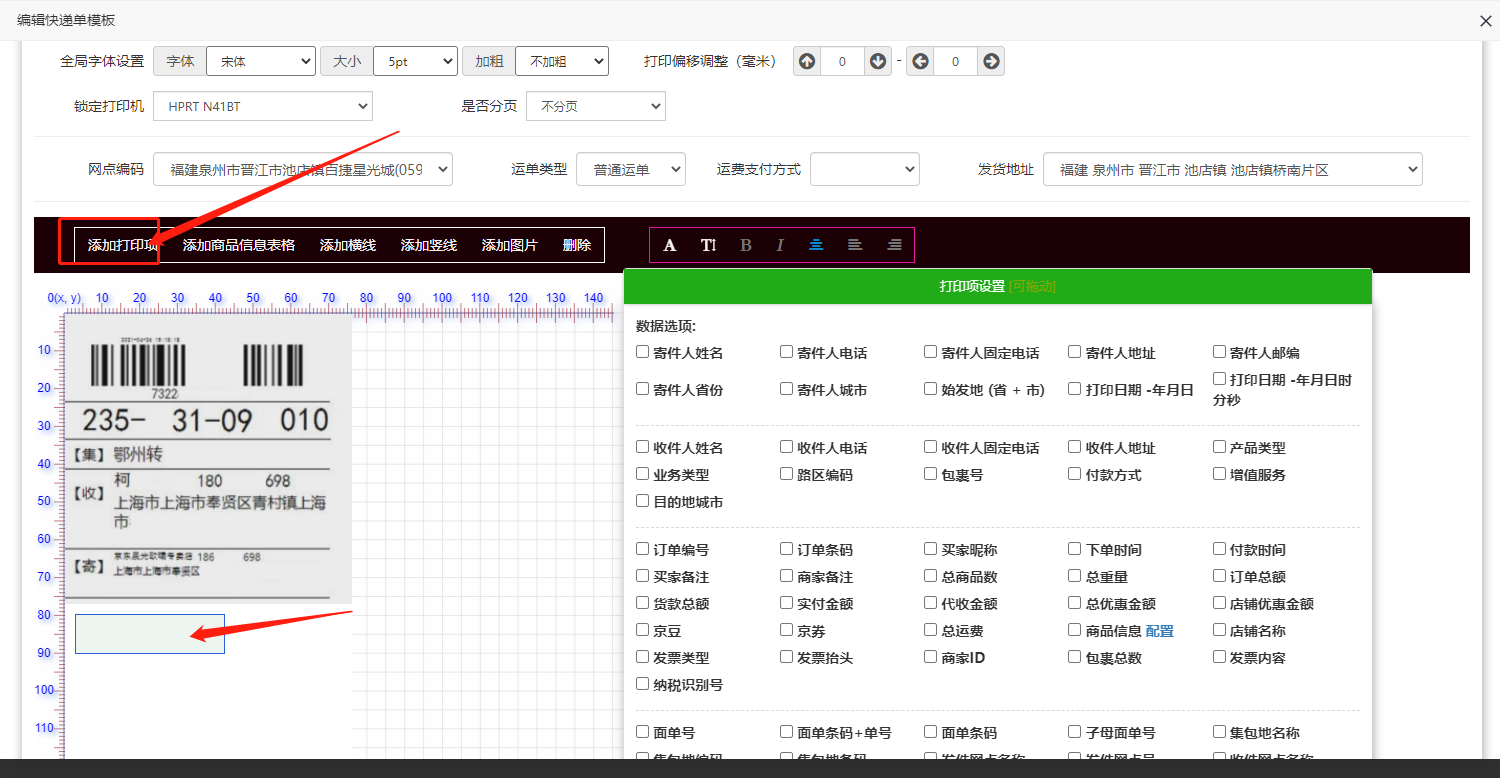Screen dimensions: 1500x778
Task: Click the 配置 link beside 商品信息
Action: tap(1159, 631)
